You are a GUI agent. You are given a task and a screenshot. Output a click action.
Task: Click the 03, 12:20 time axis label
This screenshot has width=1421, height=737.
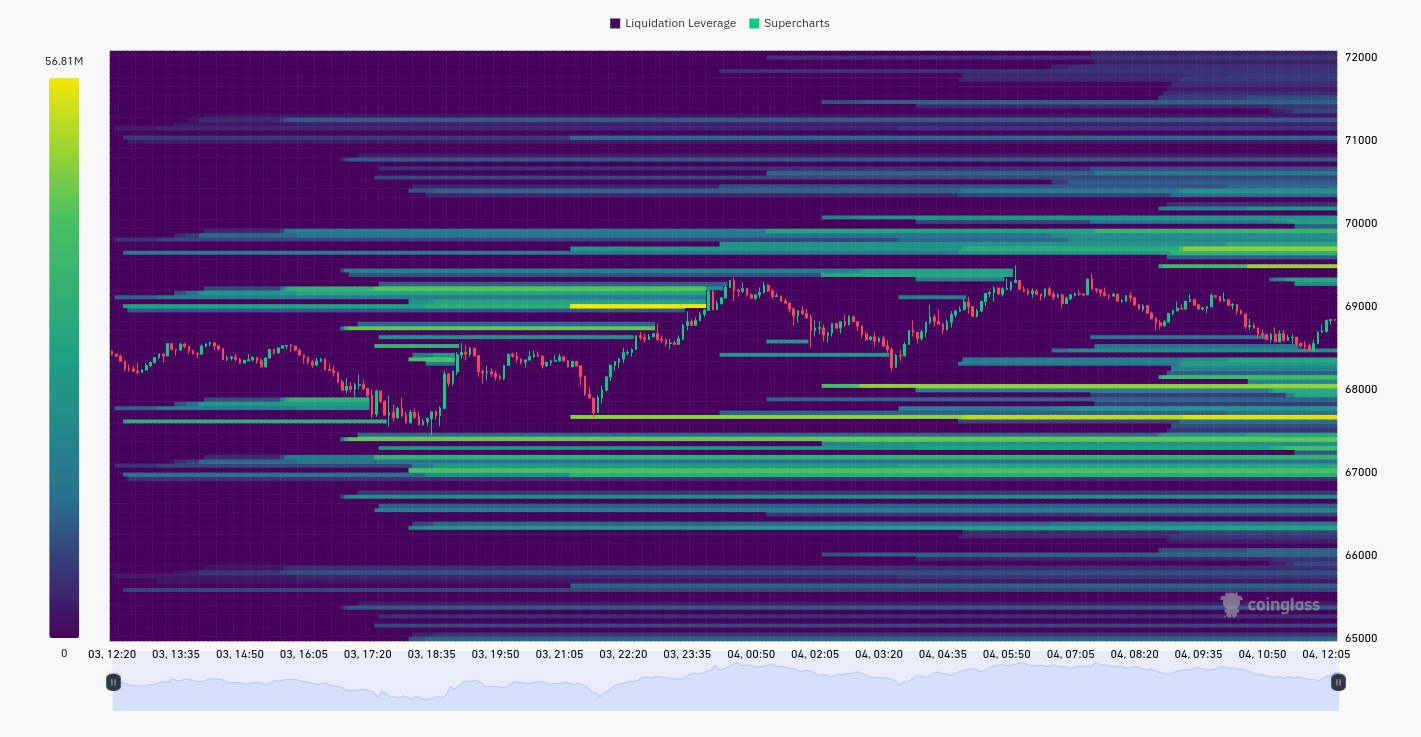tap(112, 654)
